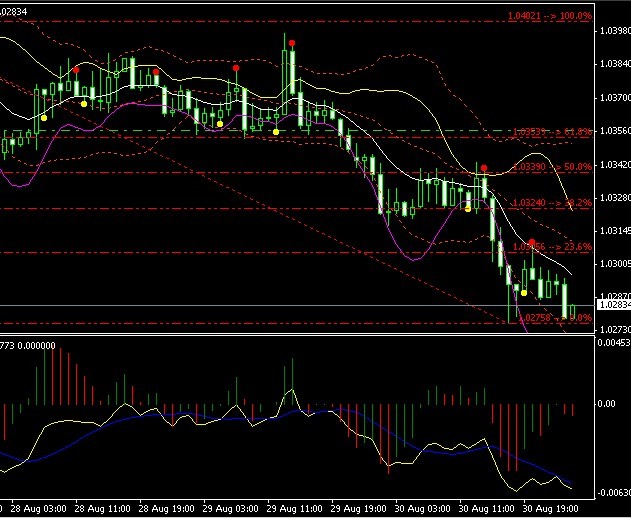Viewport: 631px width, 518px height.
Task: Click the 1.03280 price axis value
Action: (615, 198)
